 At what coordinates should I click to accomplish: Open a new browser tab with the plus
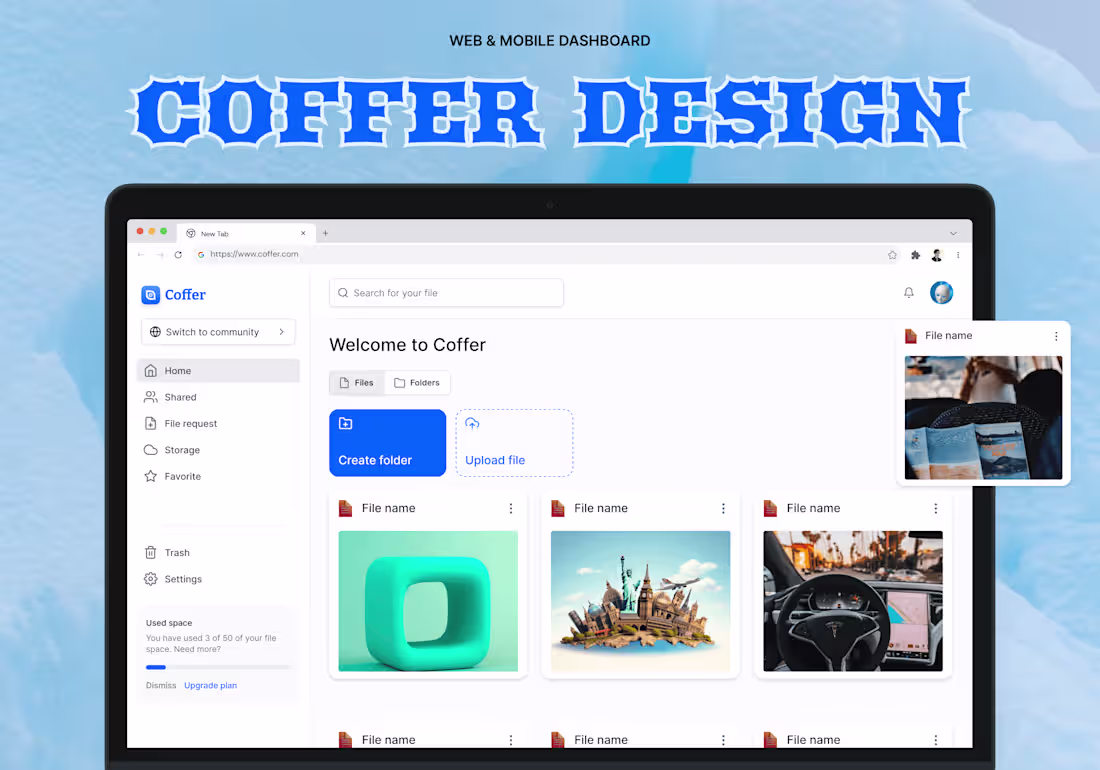324,232
